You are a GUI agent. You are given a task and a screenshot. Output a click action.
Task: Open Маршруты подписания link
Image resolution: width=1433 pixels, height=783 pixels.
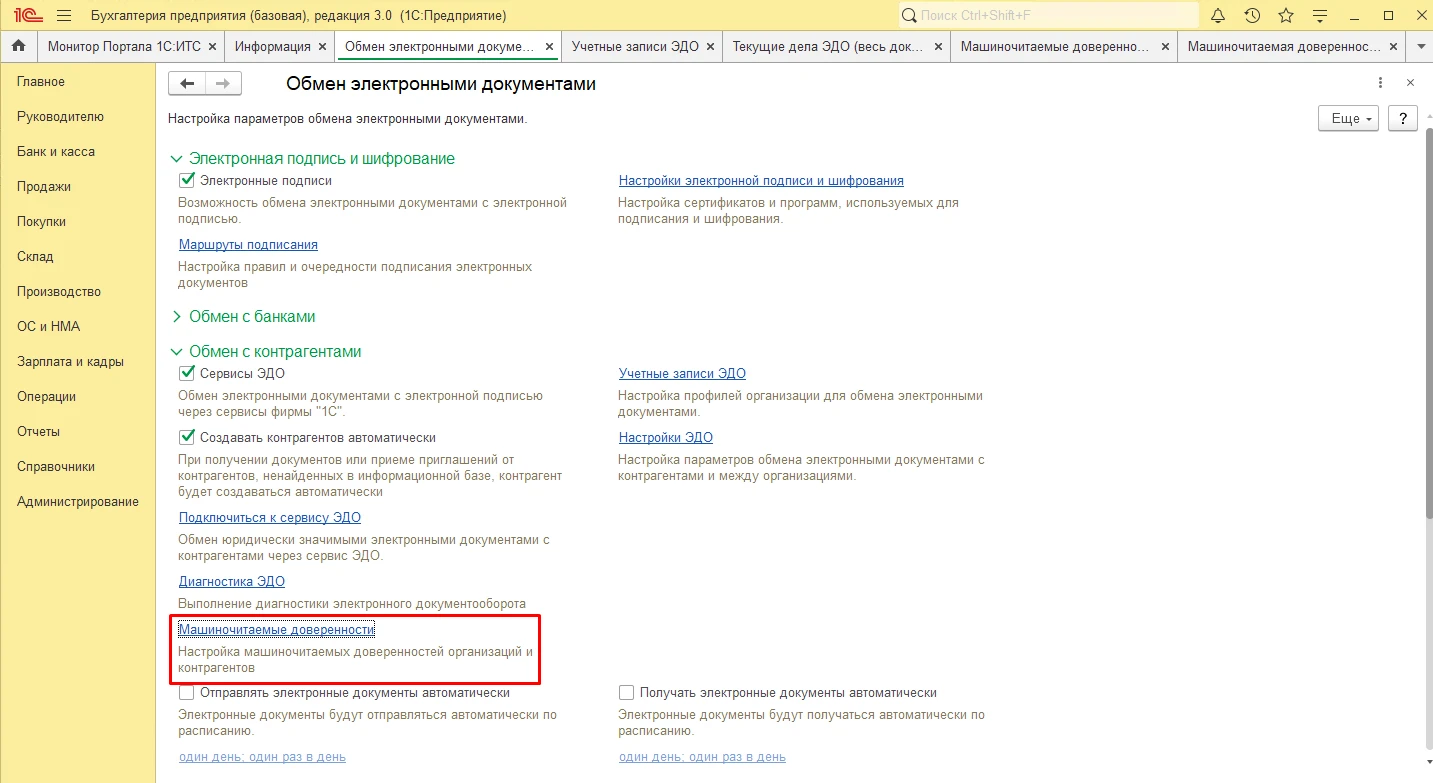pos(248,245)
